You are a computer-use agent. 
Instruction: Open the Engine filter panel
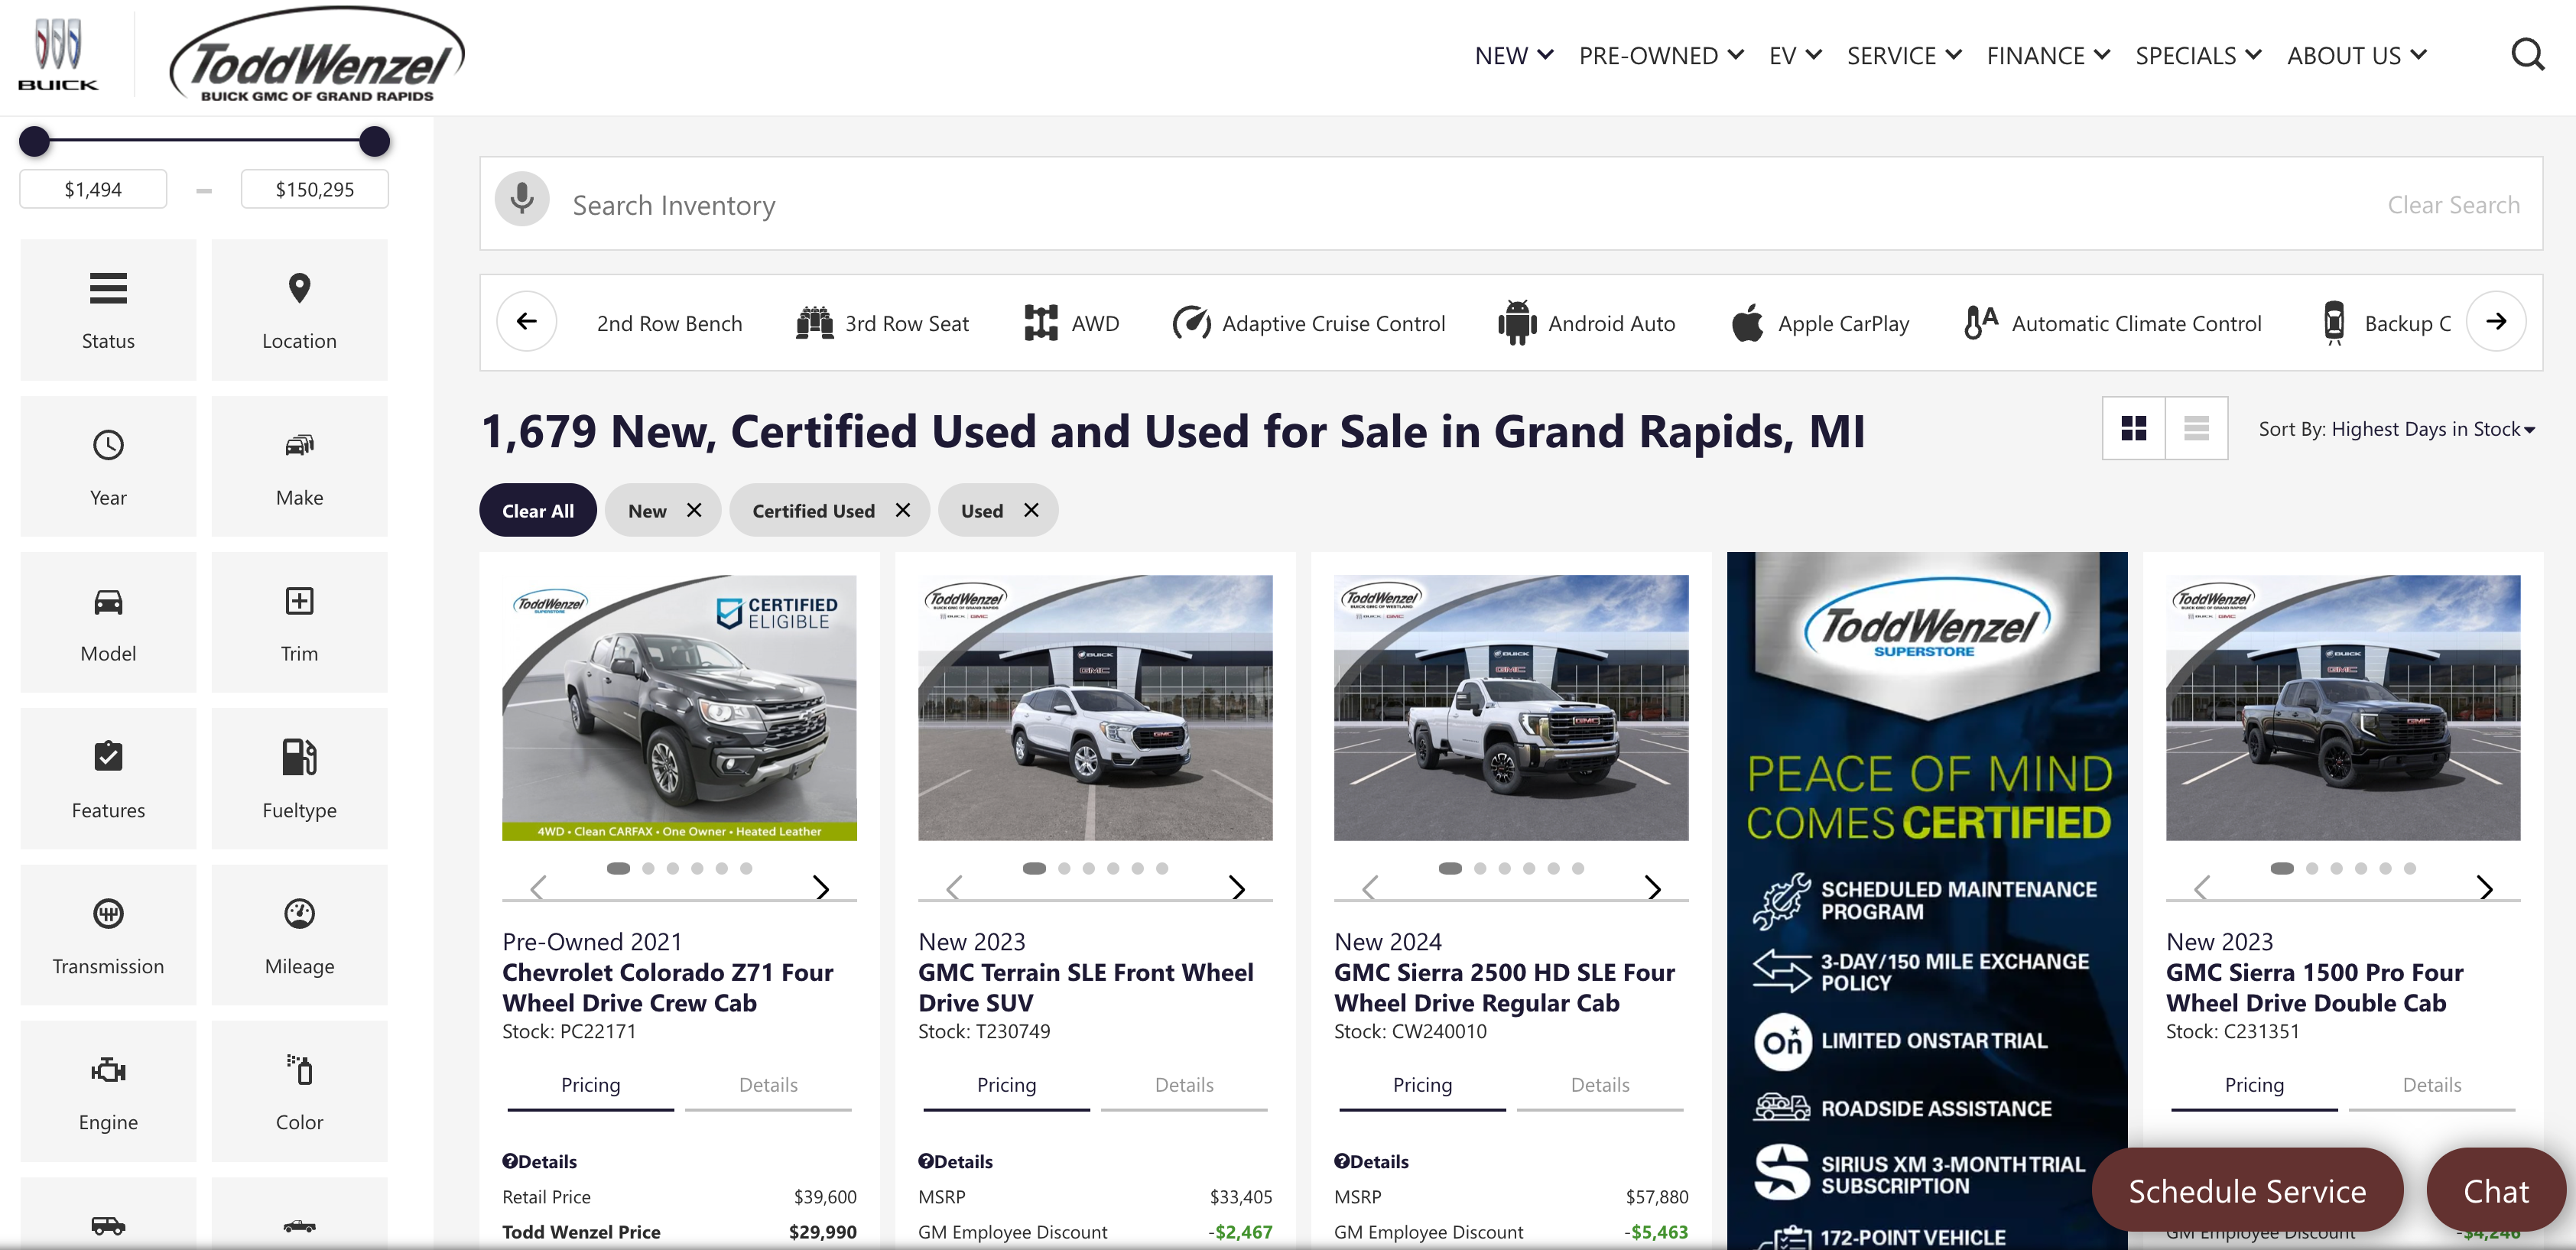[x=108, y=1090]
